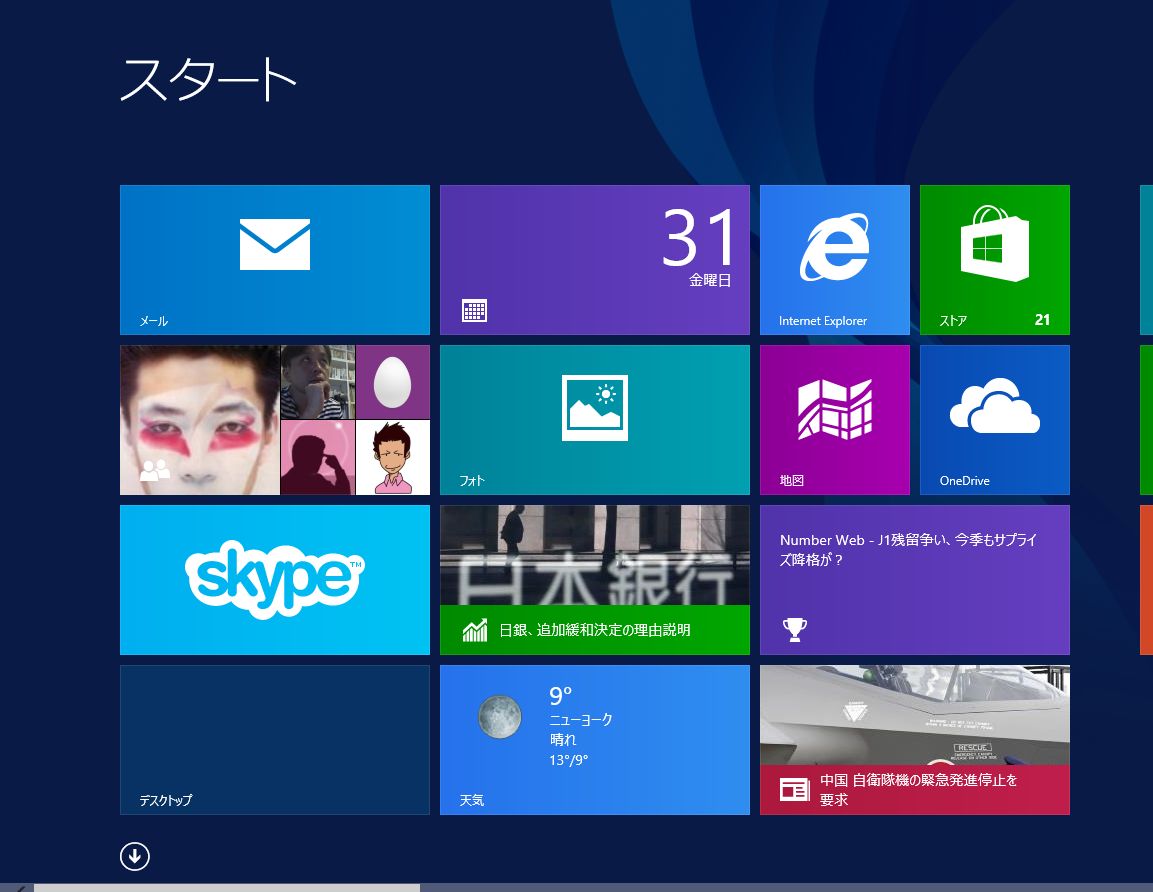1153x892 pixels.
Task: Open Finance tile about 日銀 news
Action: (x=594, y=579)
